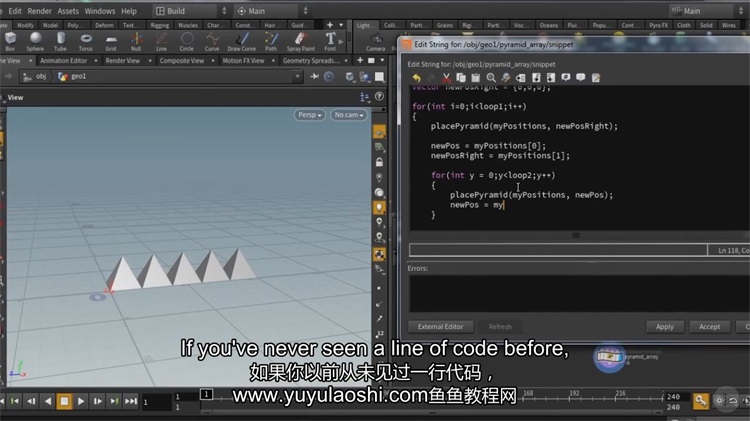The width and height of the screenshot is (750, 421).
Task: Click the paste clipboard icon in string editor
Action: 476,78
